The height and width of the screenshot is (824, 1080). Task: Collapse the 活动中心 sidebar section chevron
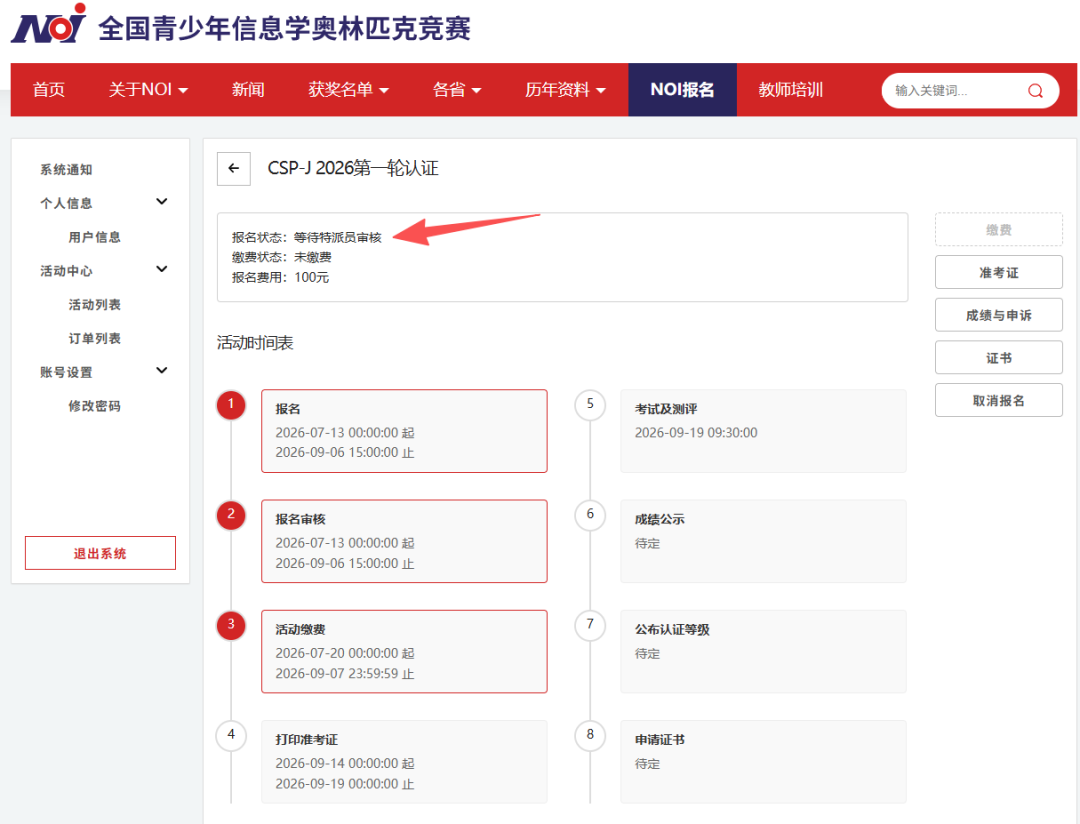click(x=162, y=269)
